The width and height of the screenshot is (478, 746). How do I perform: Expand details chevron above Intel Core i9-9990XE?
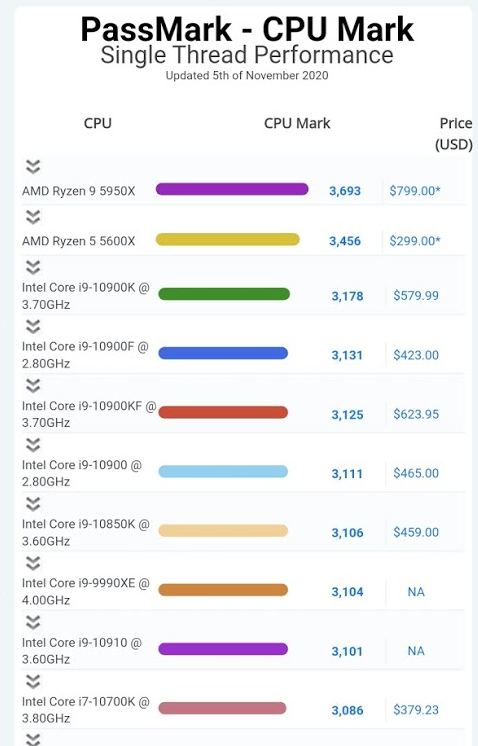pyautogui.click(x=33, y=563)
